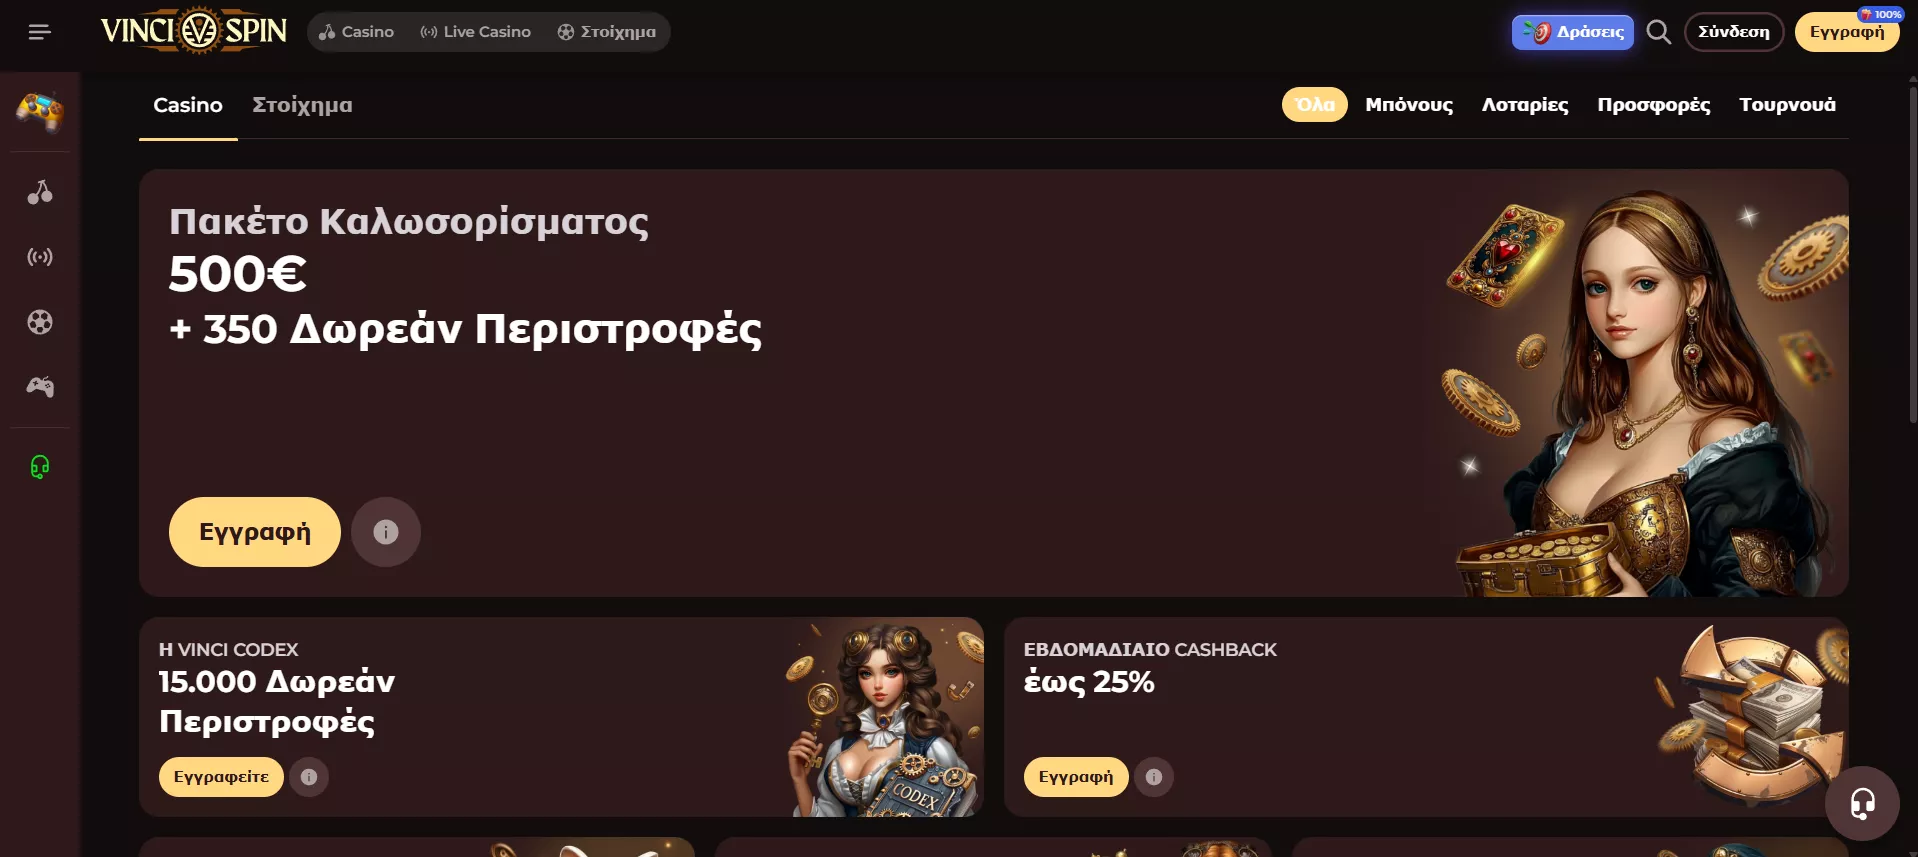The width and height of the screenshot is (1918, 857).
Task: Click Εγγραφείτε on the Vinci Codex card
Action: point(221,777)
